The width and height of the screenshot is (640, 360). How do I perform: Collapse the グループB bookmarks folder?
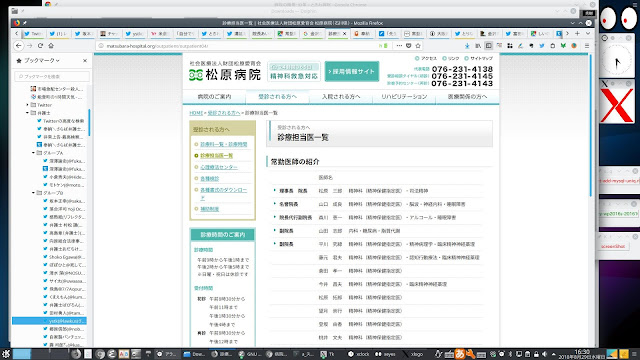33,193
